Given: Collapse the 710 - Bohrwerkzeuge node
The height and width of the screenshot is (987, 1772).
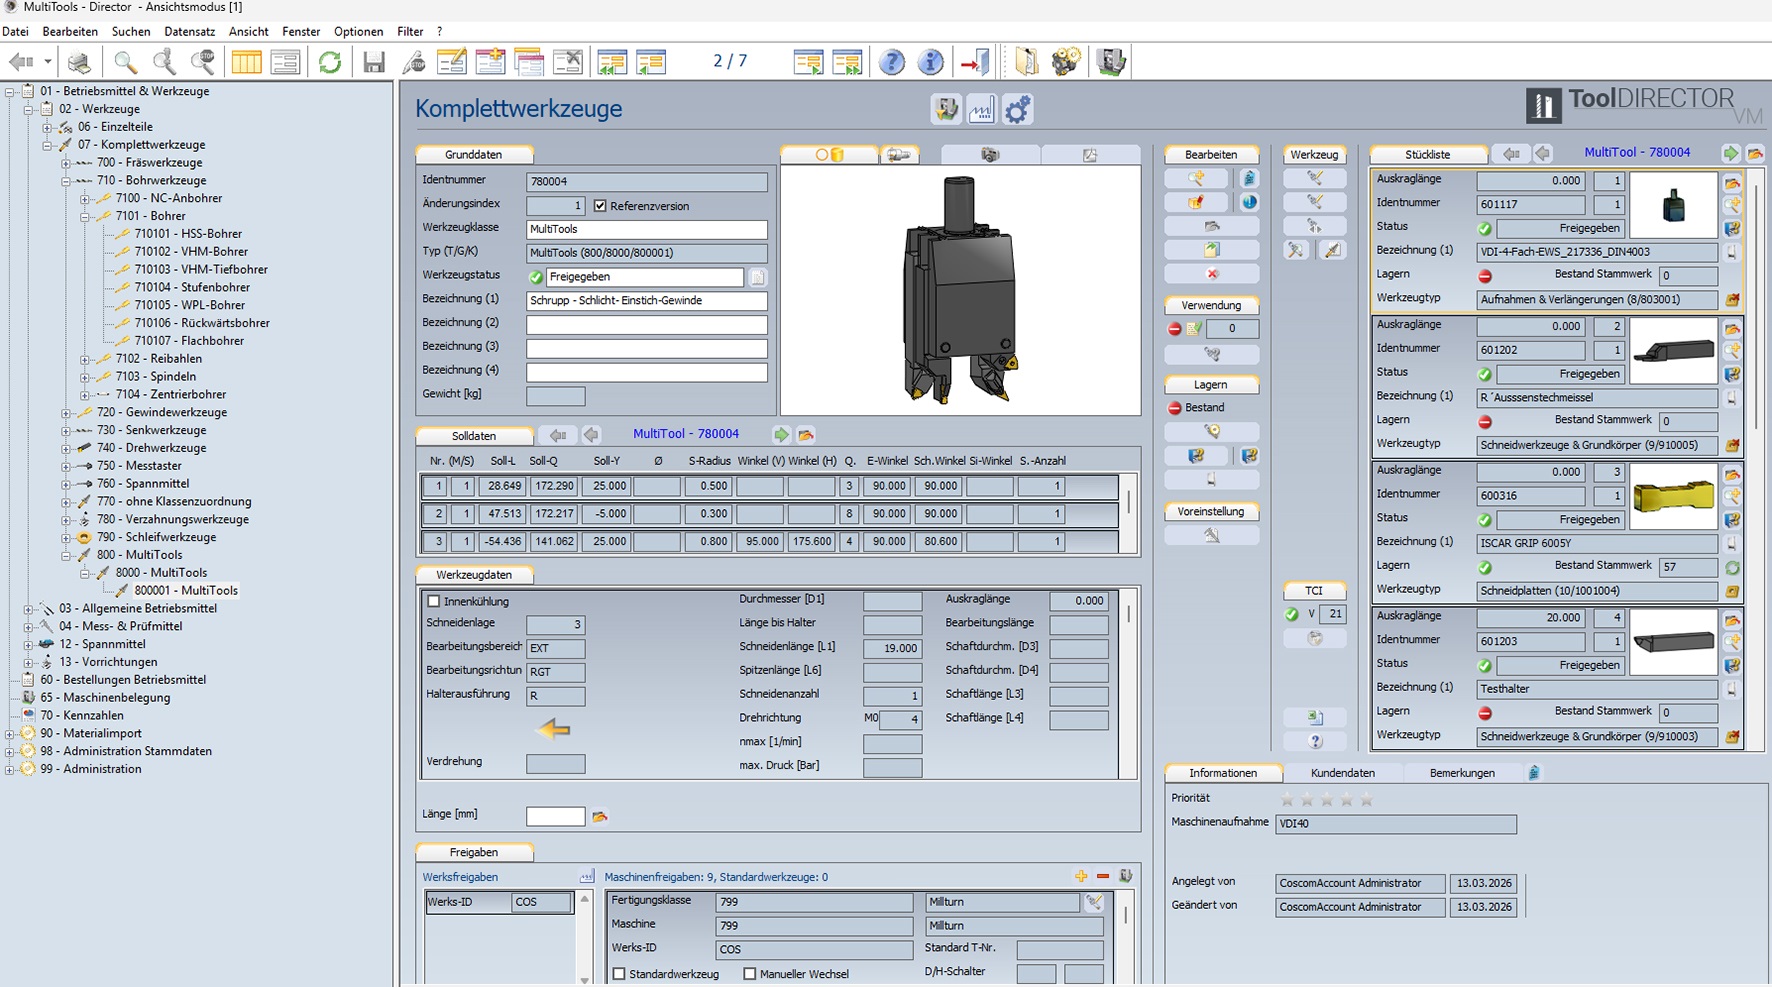Looking at the screenshot, I should [x=66, y=181].
